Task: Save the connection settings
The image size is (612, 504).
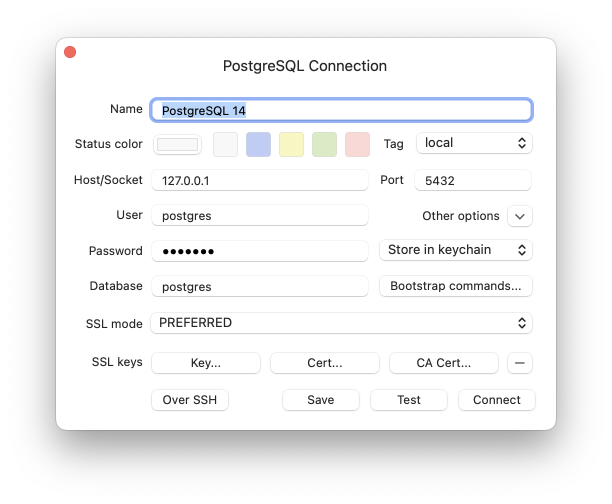Action: pyautogui.click(x=321, y=400)
